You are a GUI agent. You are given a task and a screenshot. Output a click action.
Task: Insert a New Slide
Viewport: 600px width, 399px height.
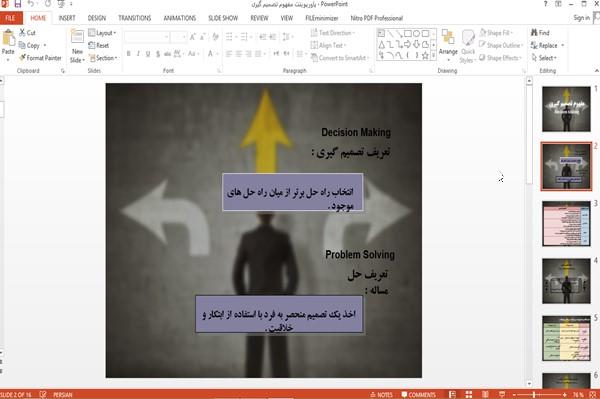(77, 46)
